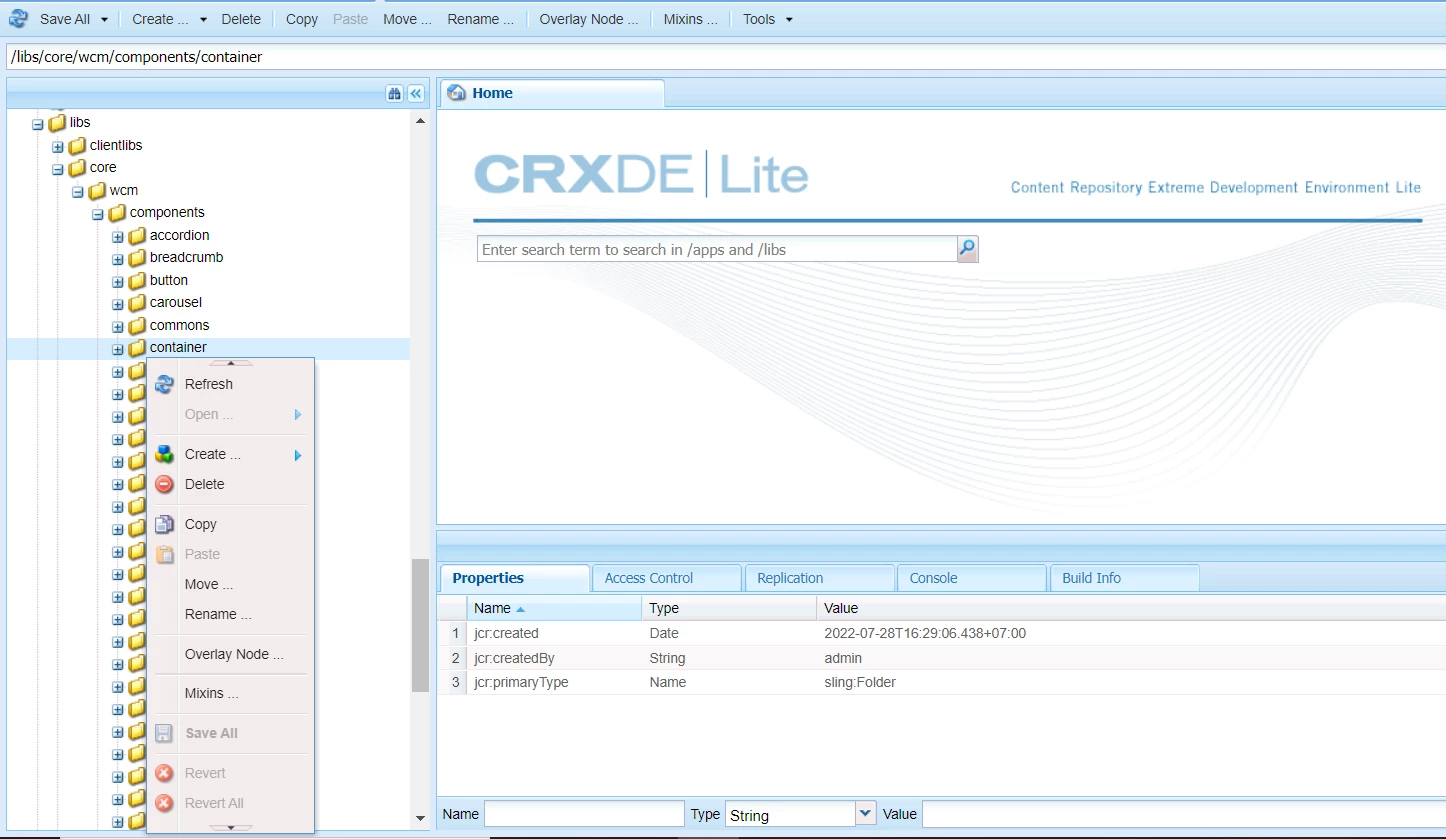This screenshot has height=839, width=1446.
Task: Expand the accordion folder node
Action: pyautogui.click(x=118, y=237)
